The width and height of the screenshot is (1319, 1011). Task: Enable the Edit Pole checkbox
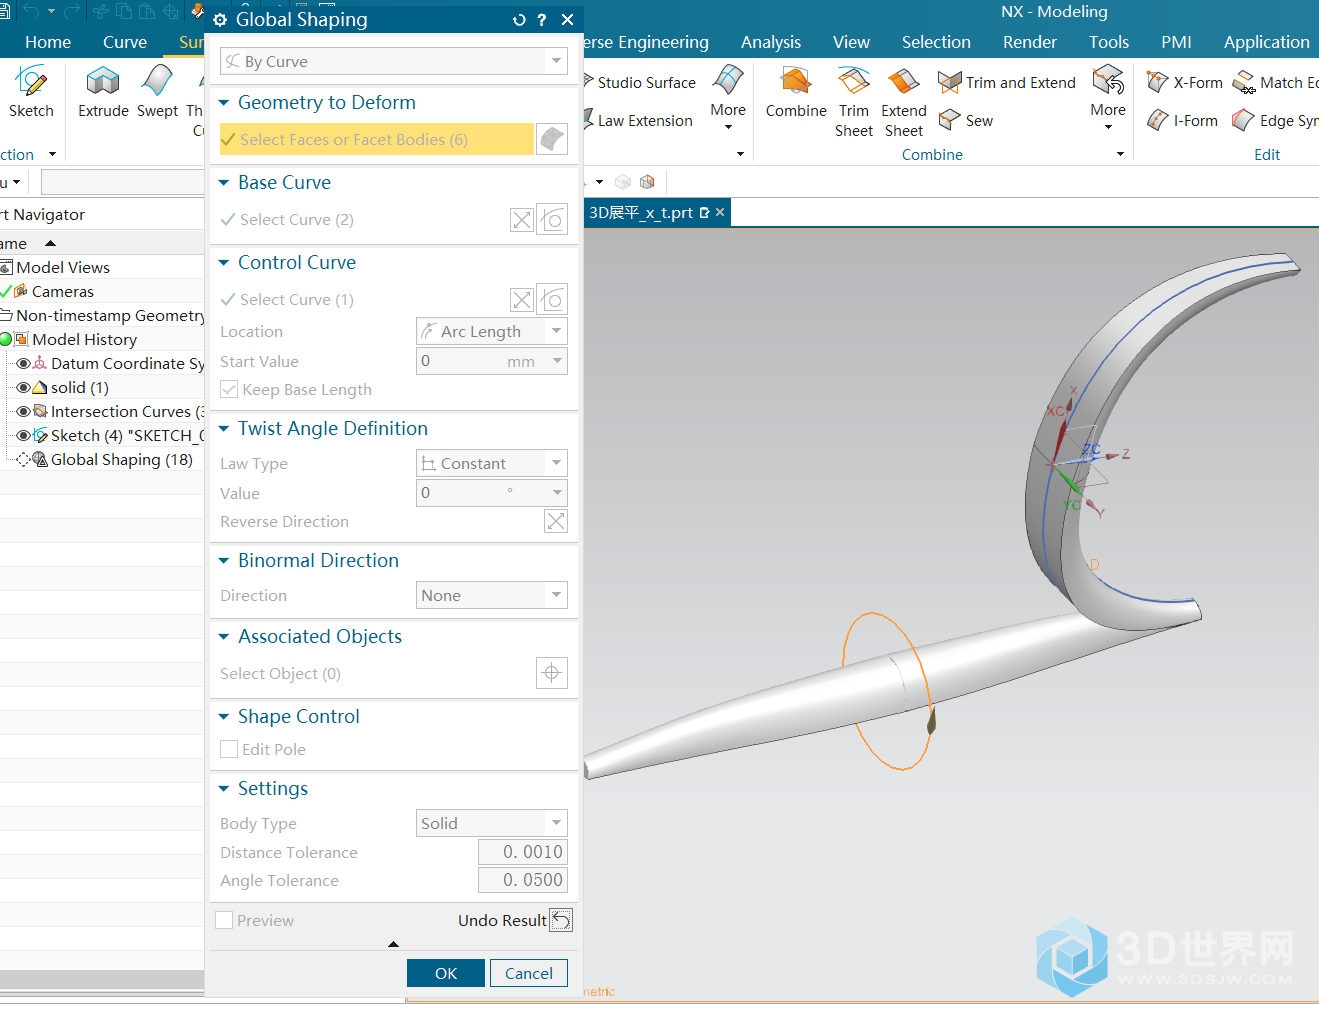coord(229,749)
